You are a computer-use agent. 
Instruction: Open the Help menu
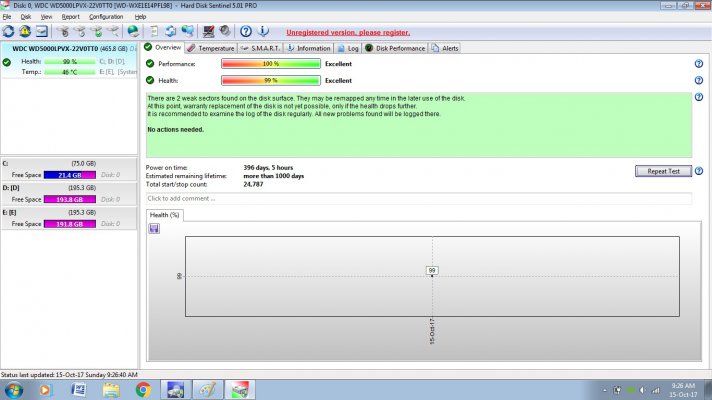tap(140, 17)
